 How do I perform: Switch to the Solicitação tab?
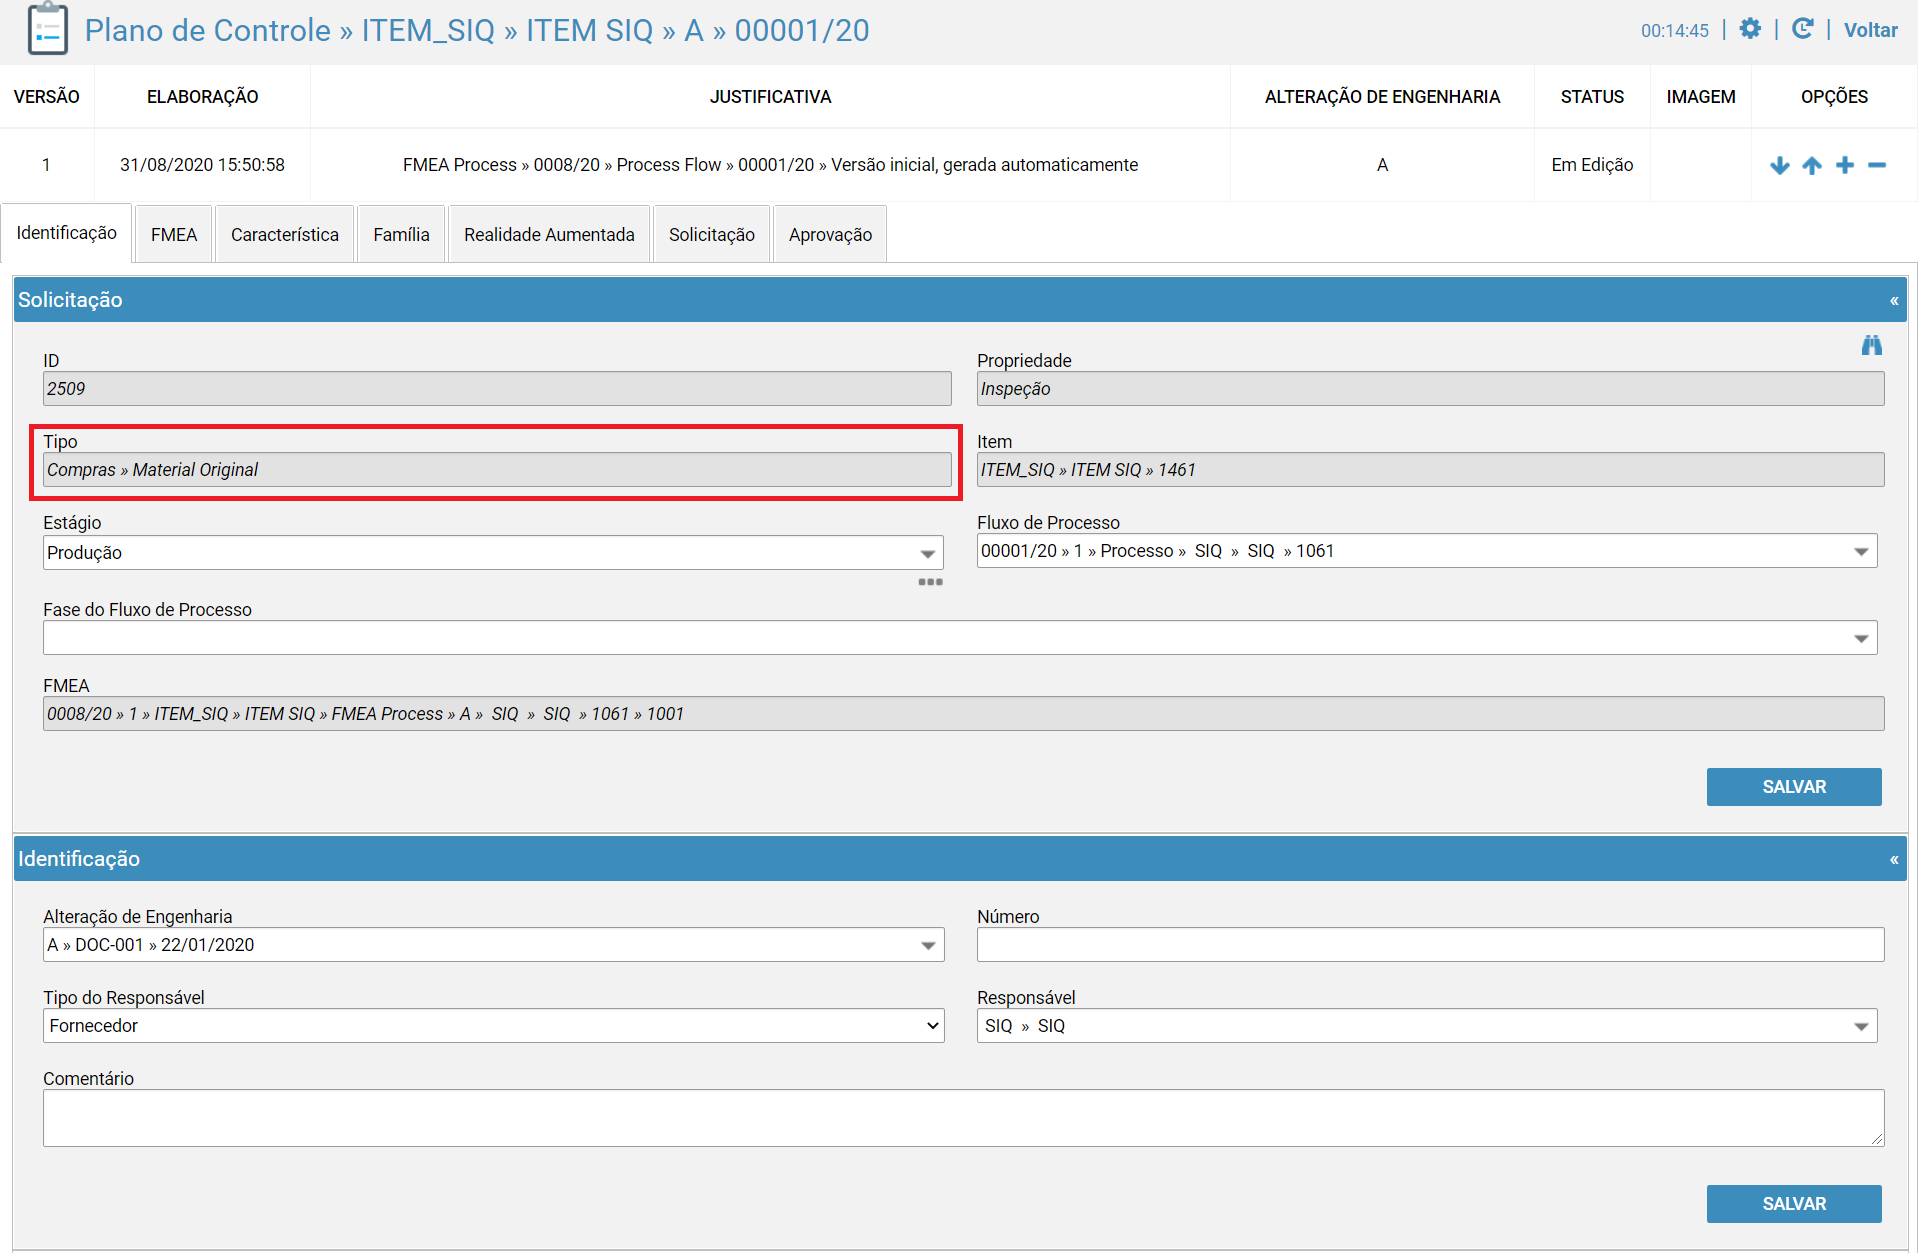coord(712,235)
